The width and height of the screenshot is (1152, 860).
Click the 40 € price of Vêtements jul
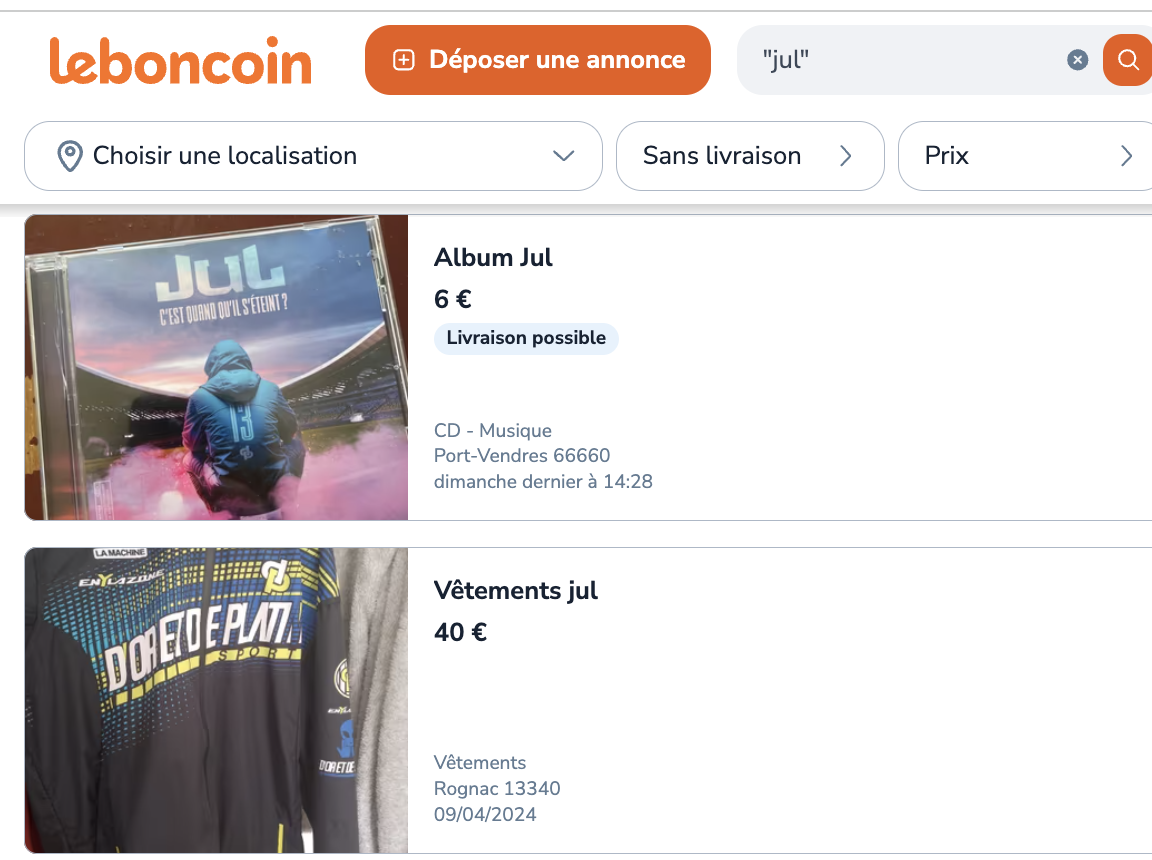(460, 632)
